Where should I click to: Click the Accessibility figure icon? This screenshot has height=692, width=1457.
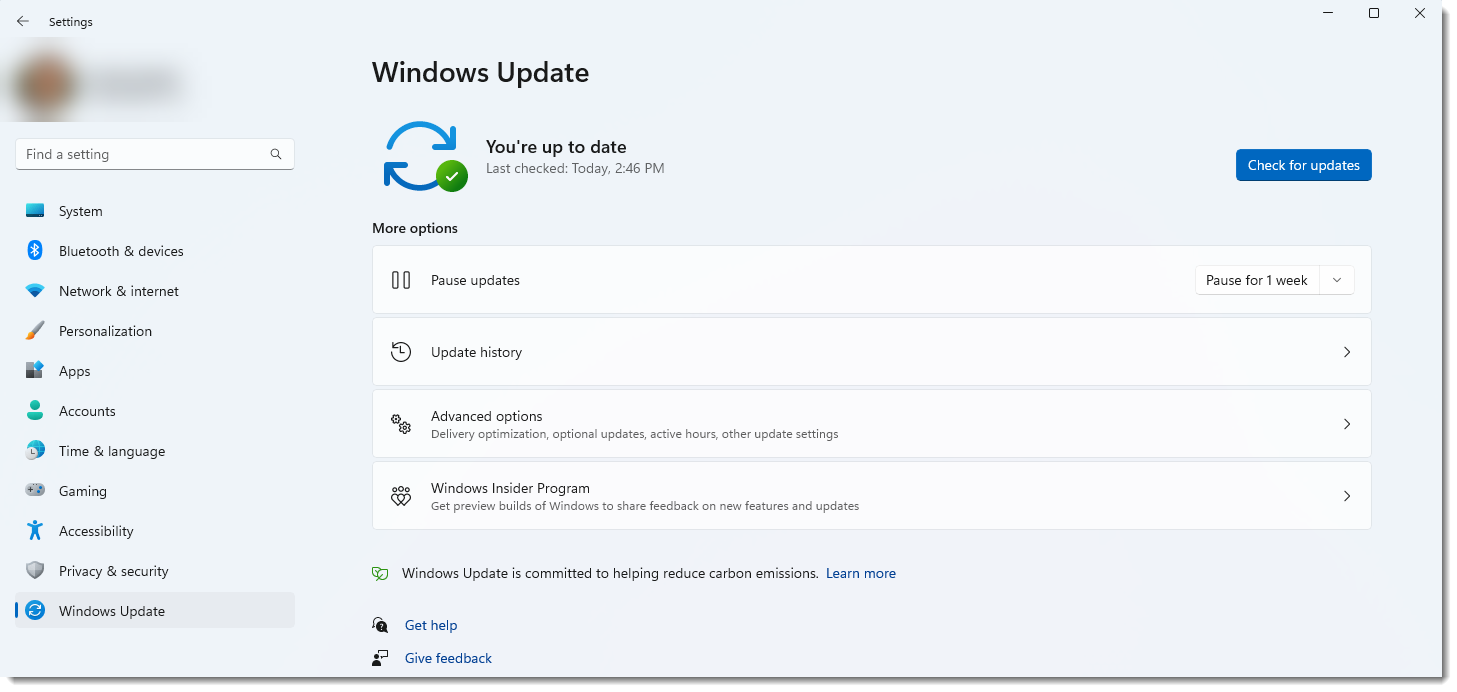pyautogui.click(x=35, y=531)
